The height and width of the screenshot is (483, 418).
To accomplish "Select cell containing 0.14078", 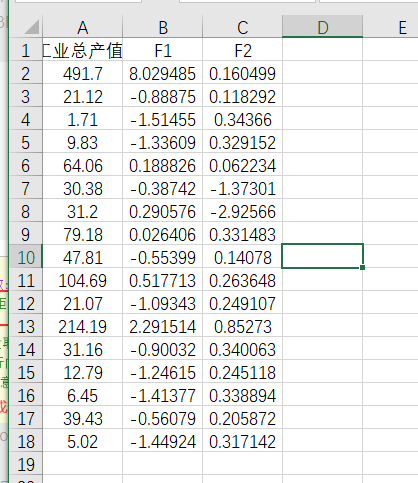I will pos(243,257).
